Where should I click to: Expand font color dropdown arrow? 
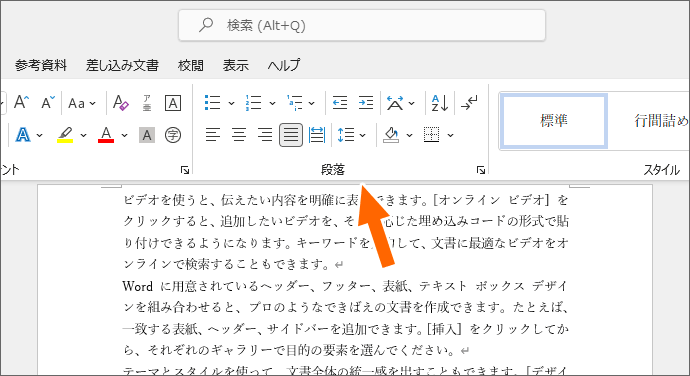pyautogui.click(x=125, y=135)
